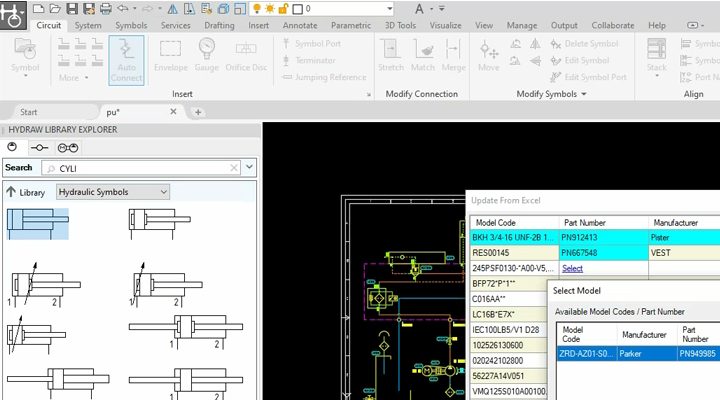Image resolution: width=720 pixels, height=400 pixels.
Task: Go up one library level arrow
Action: point(11,192)
